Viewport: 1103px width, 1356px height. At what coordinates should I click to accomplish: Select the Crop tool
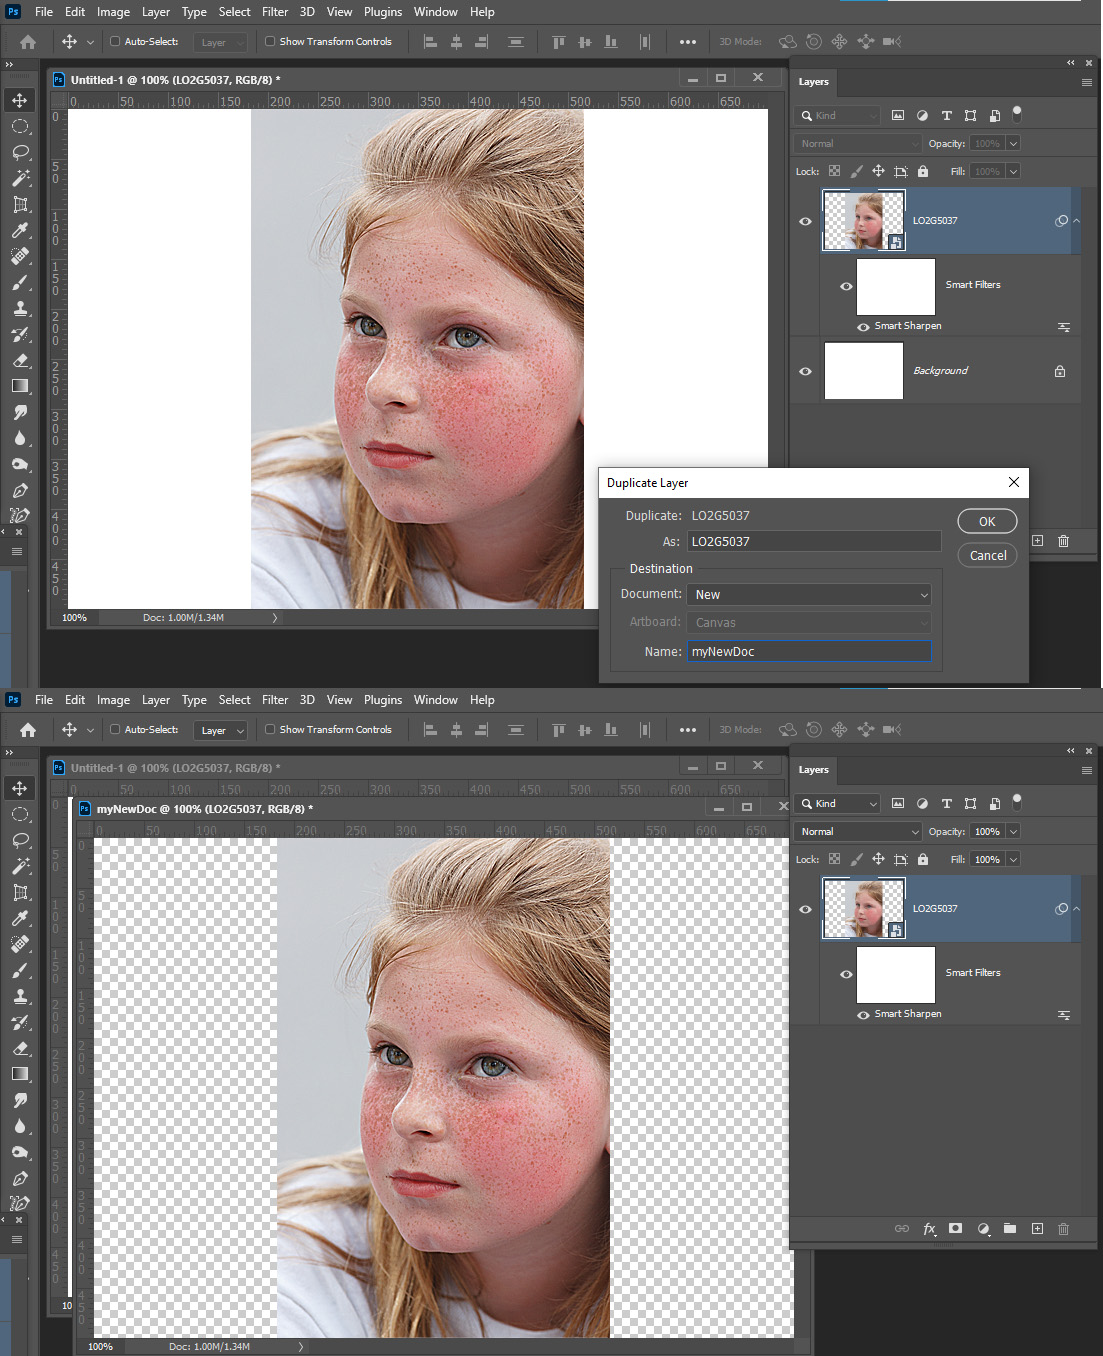(20, 204)
